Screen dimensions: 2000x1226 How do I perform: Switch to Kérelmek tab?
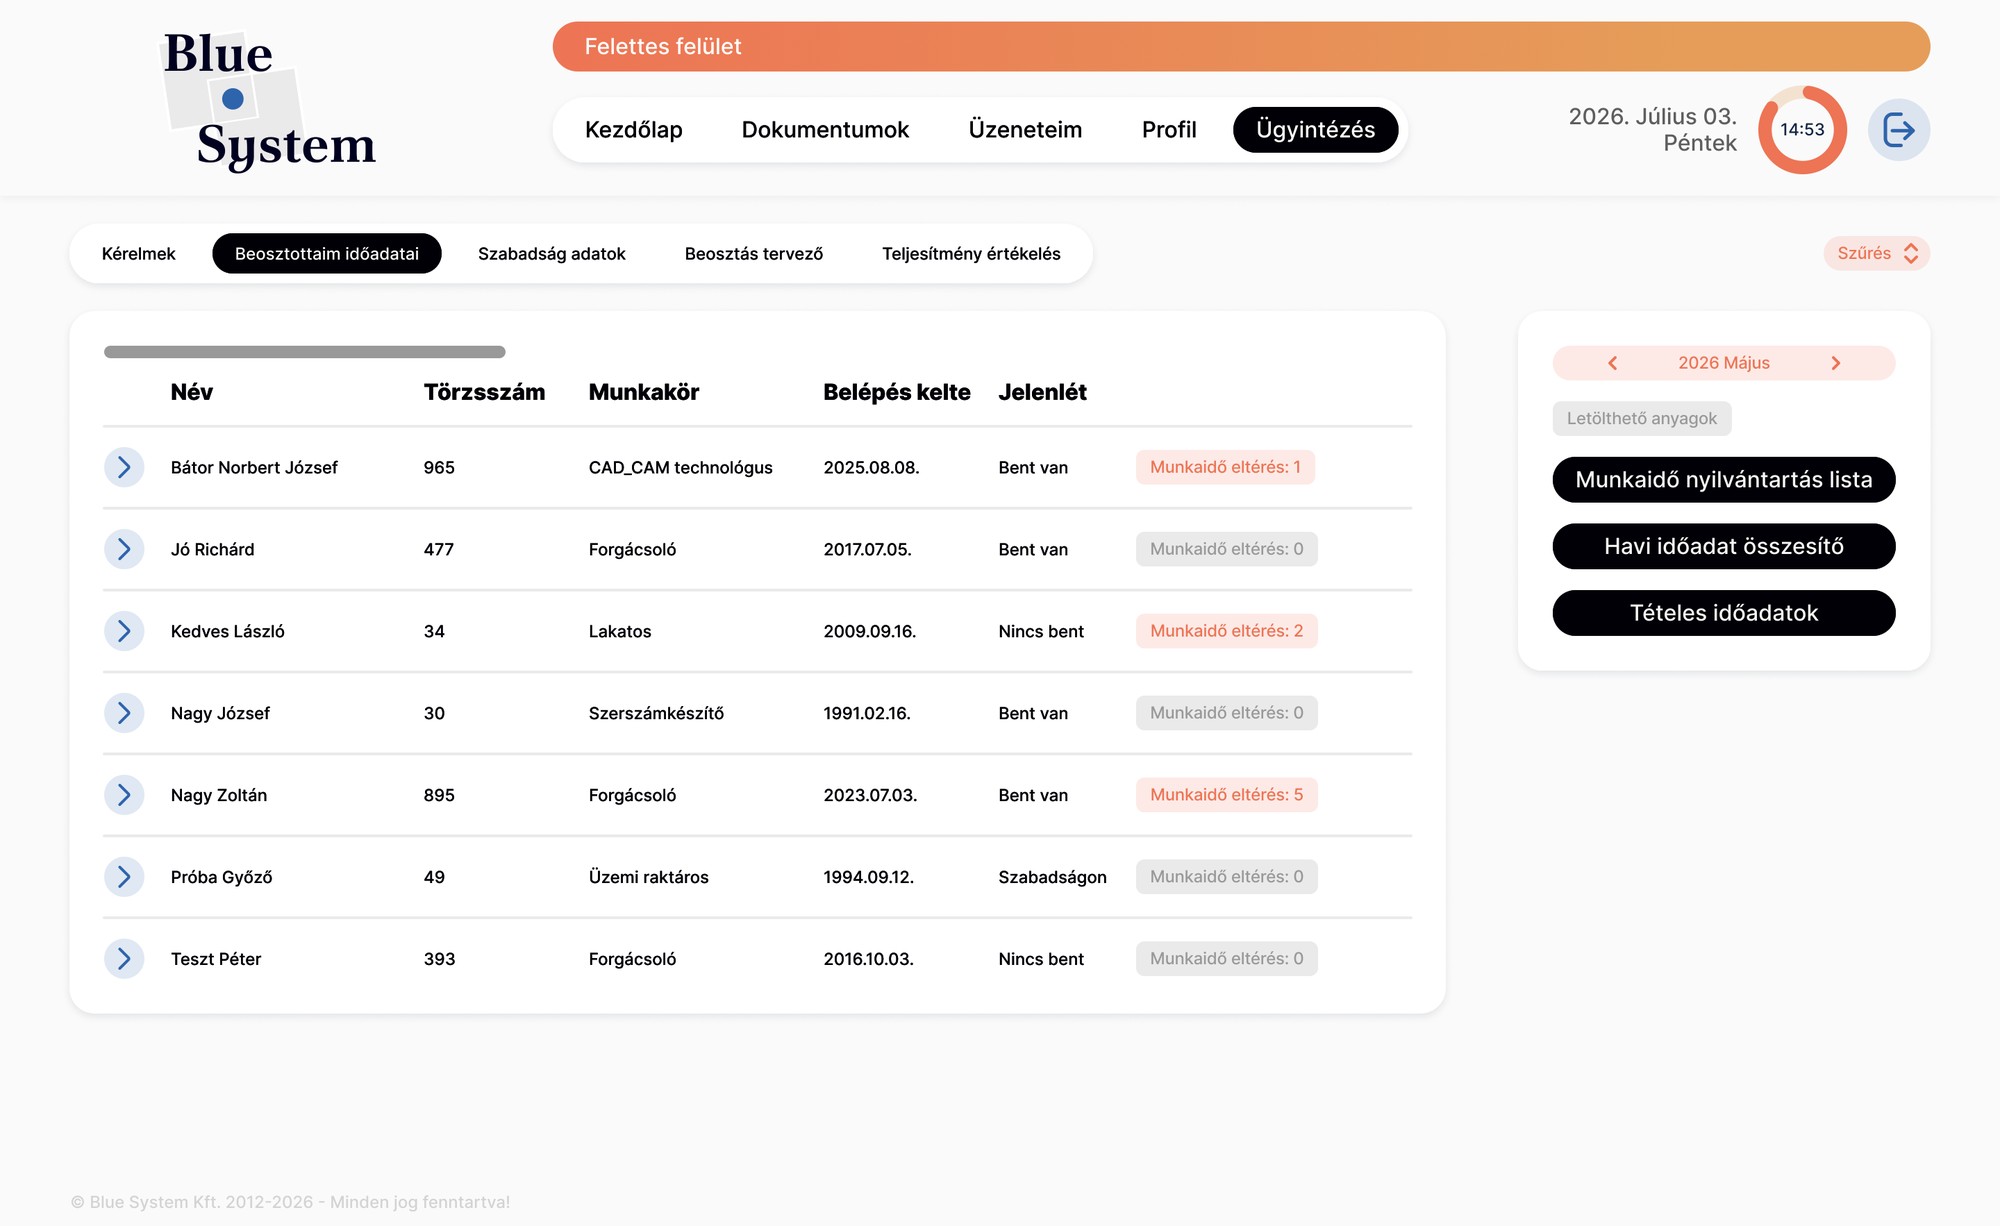[138, 253]
